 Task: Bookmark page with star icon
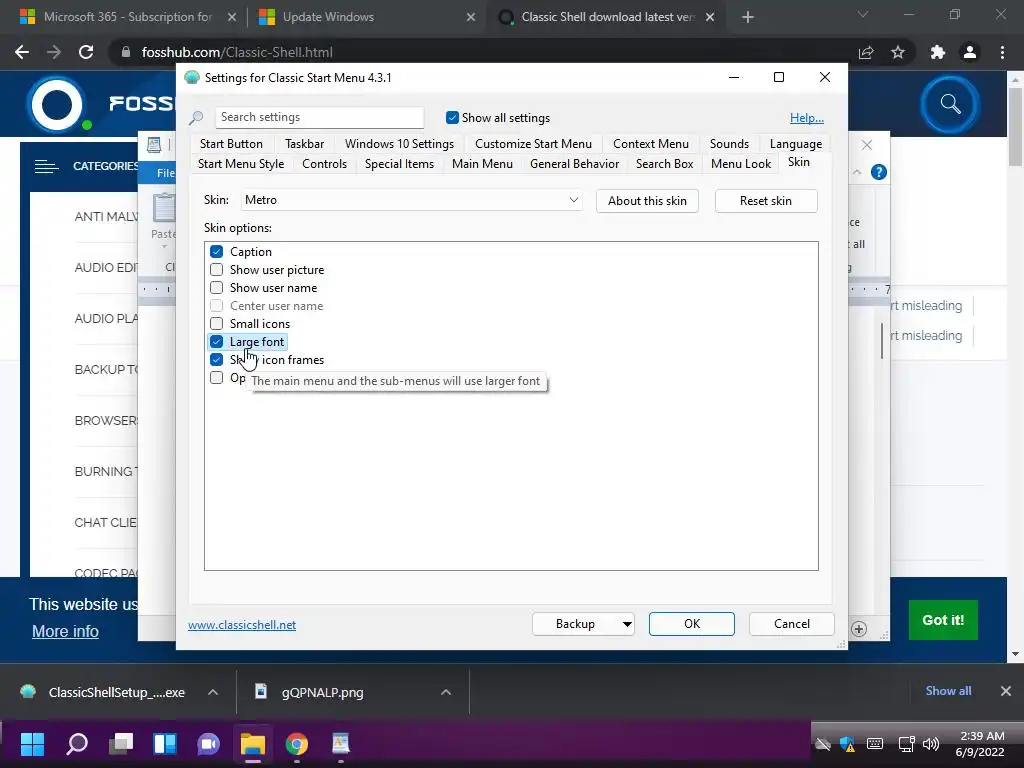898,52
